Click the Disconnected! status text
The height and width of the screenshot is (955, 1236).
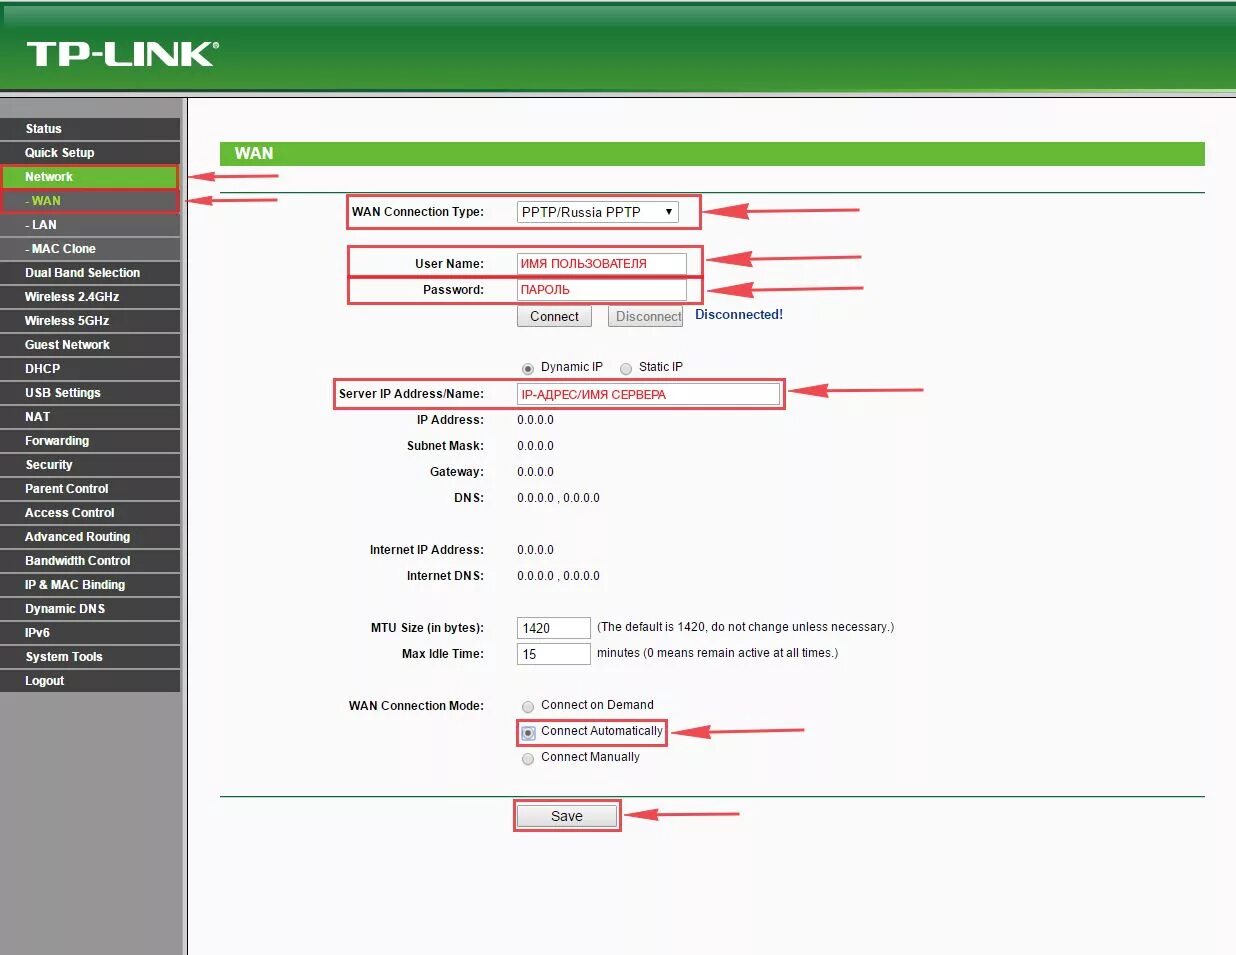pos(739,315)
